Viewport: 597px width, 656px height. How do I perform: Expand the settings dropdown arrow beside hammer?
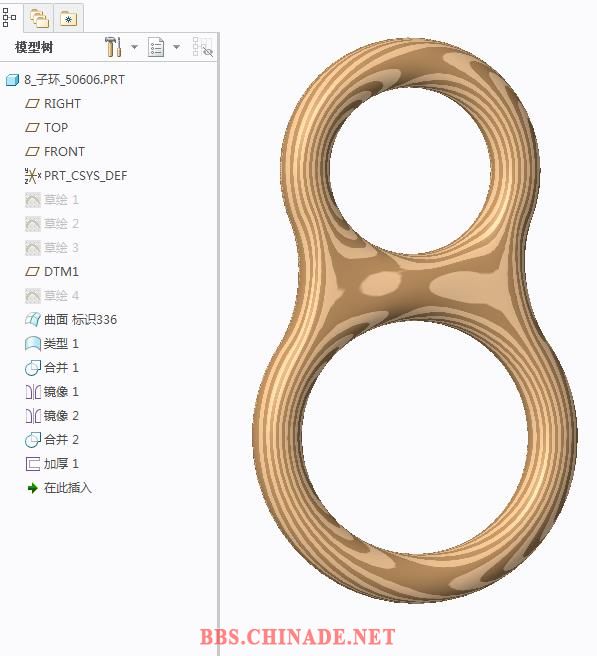[x=134, y=47]
